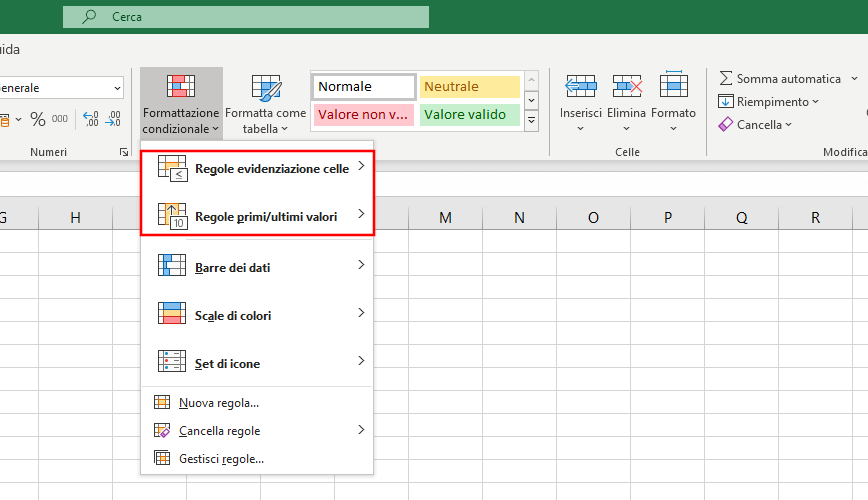Viewport: 868px width, 500px height.
Task: Open the Somma automatica dropdown arrow
Action: tap(854, 79)
